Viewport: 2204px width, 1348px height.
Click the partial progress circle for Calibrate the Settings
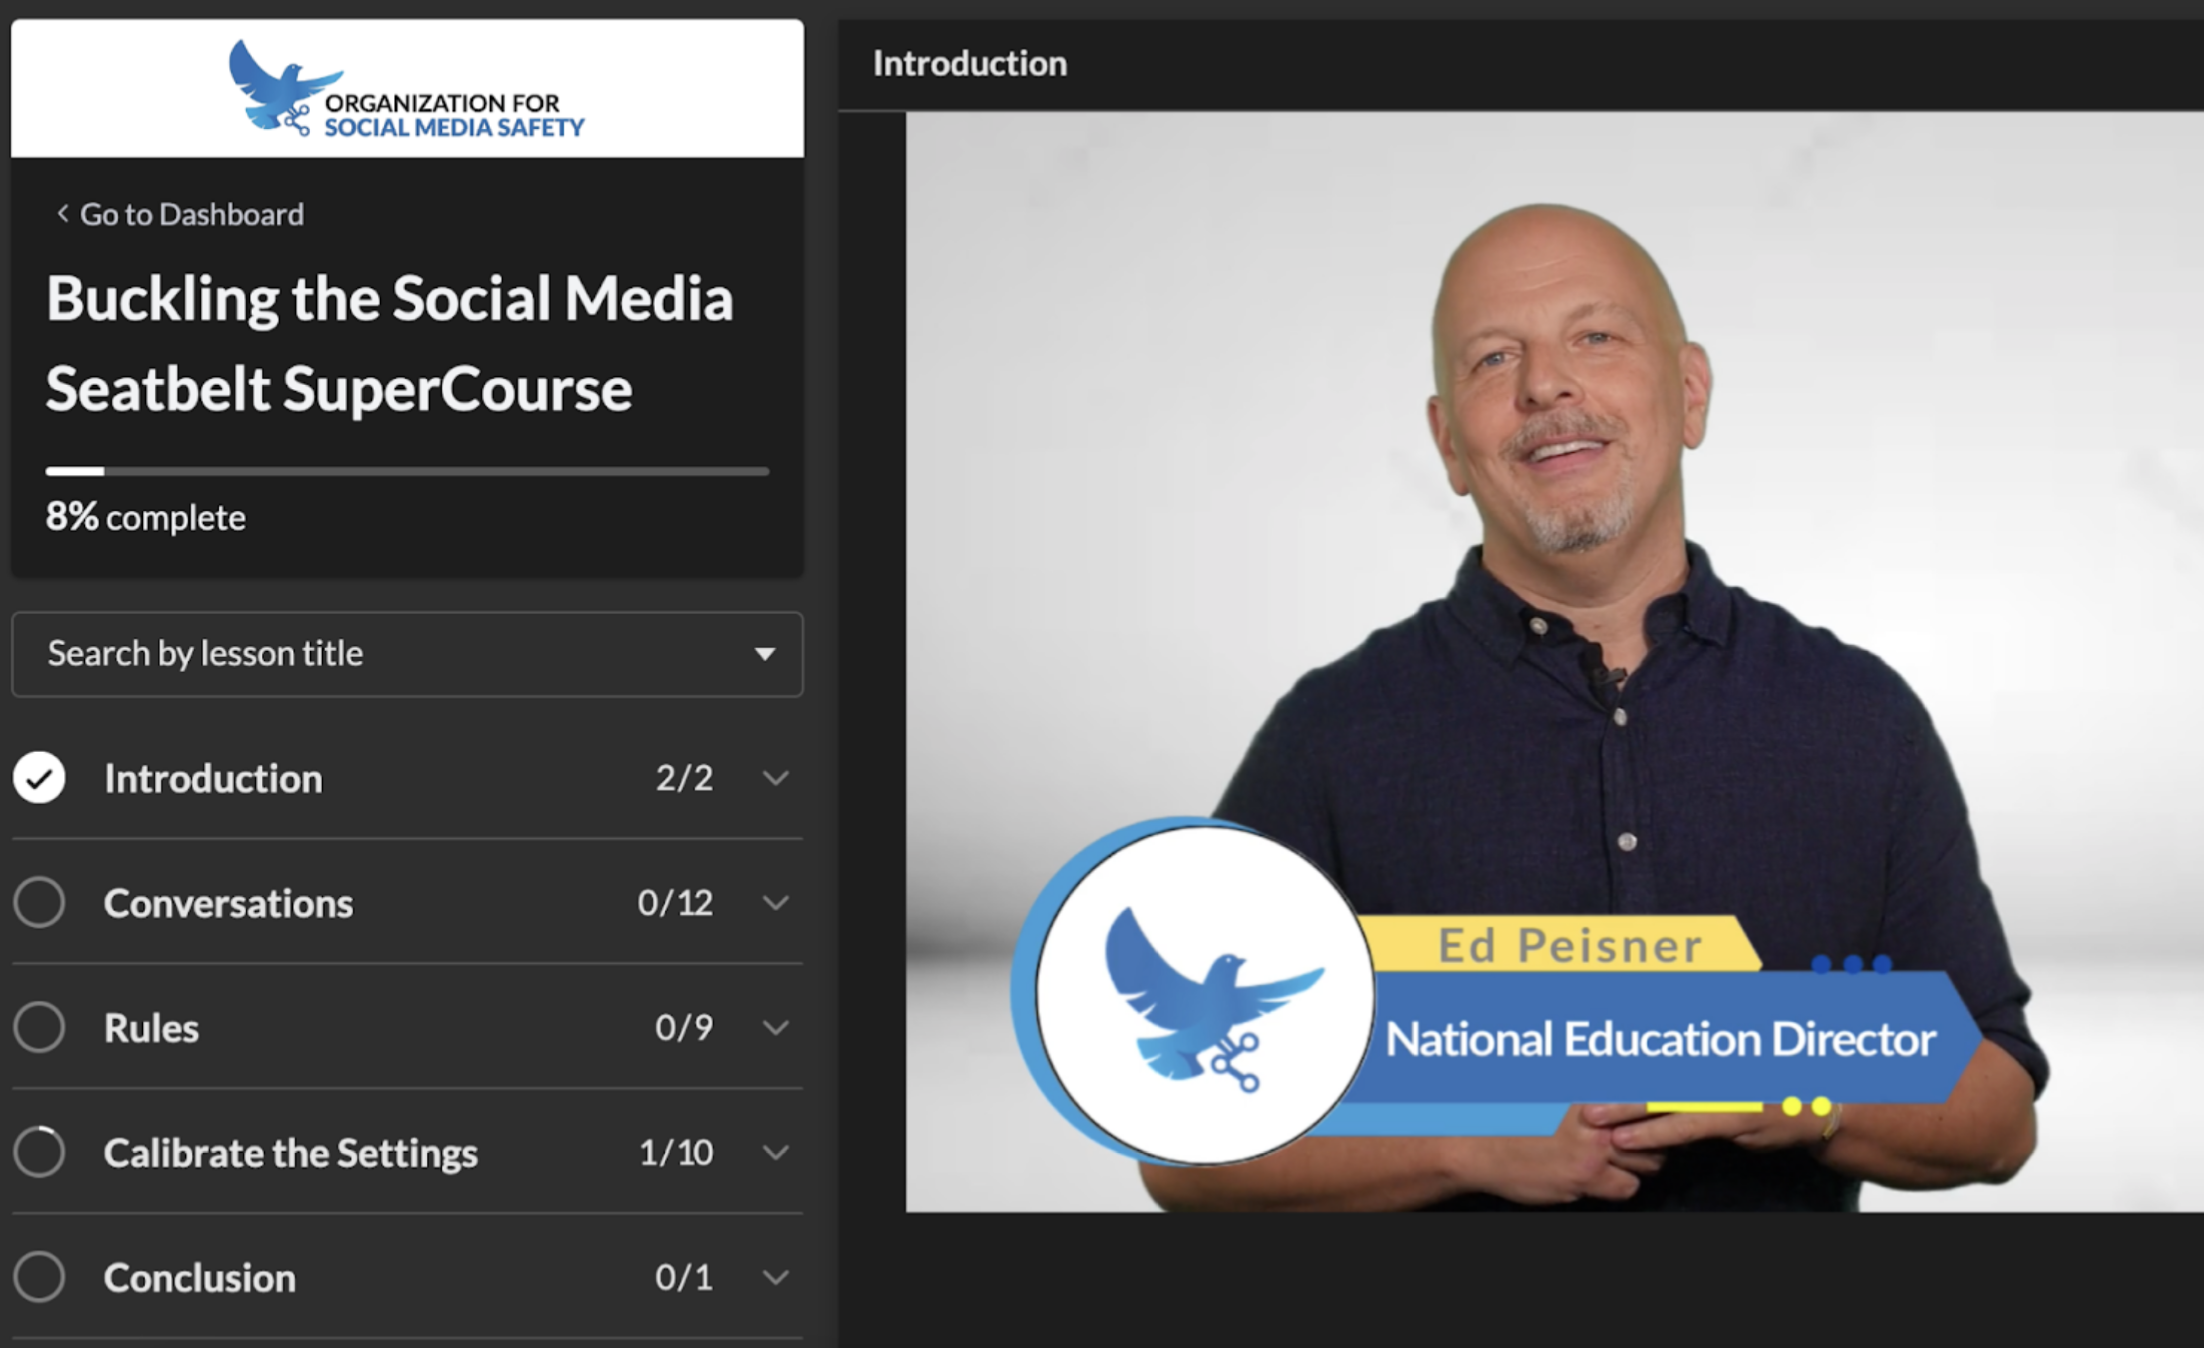(39, 1152)
